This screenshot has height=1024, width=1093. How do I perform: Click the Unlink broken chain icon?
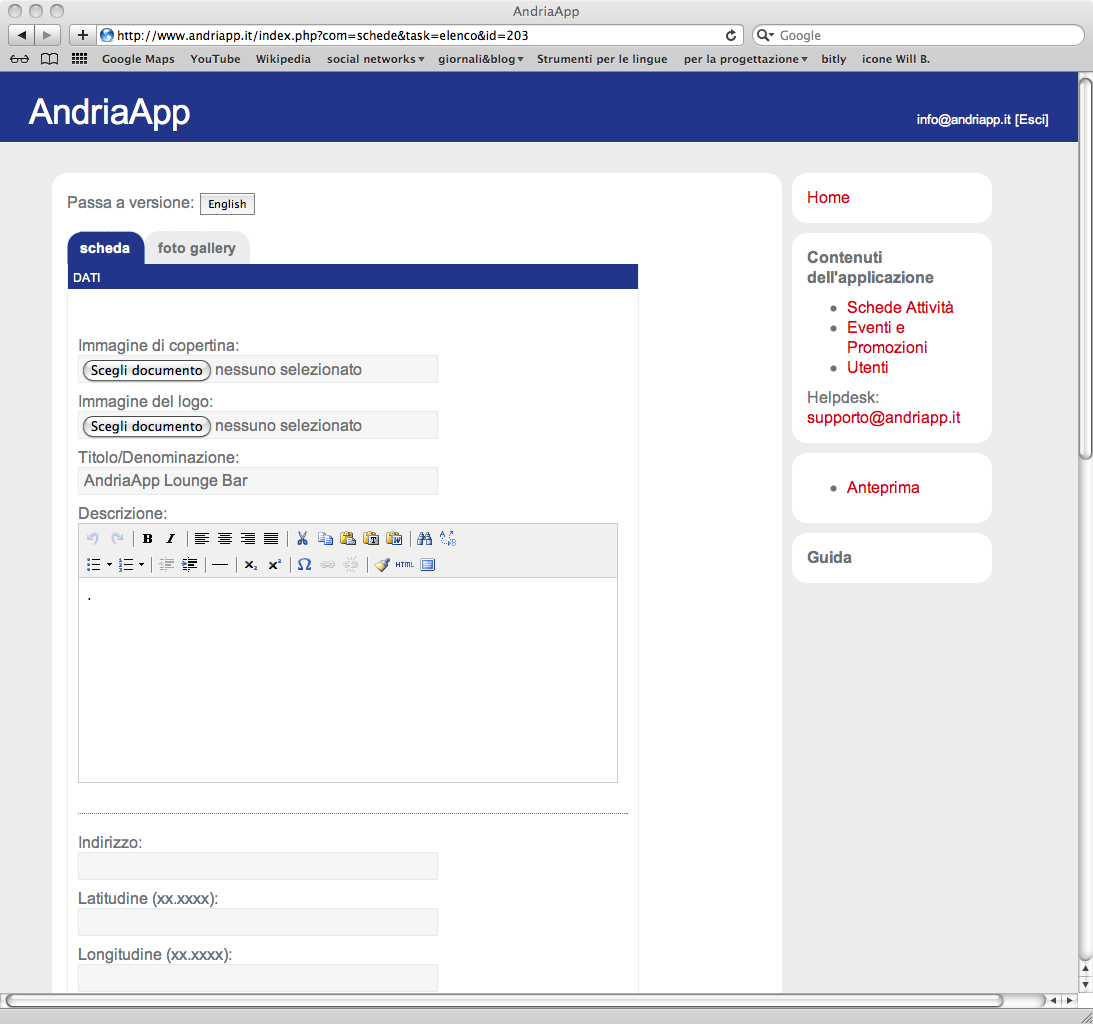(351, 565)
